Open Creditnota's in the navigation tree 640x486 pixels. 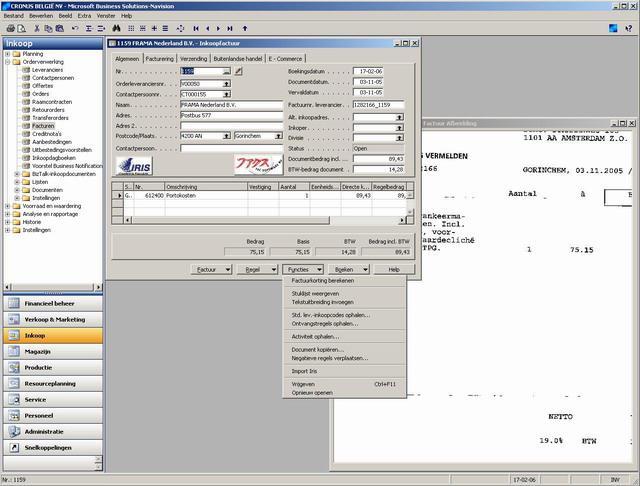tap(47, 134)
